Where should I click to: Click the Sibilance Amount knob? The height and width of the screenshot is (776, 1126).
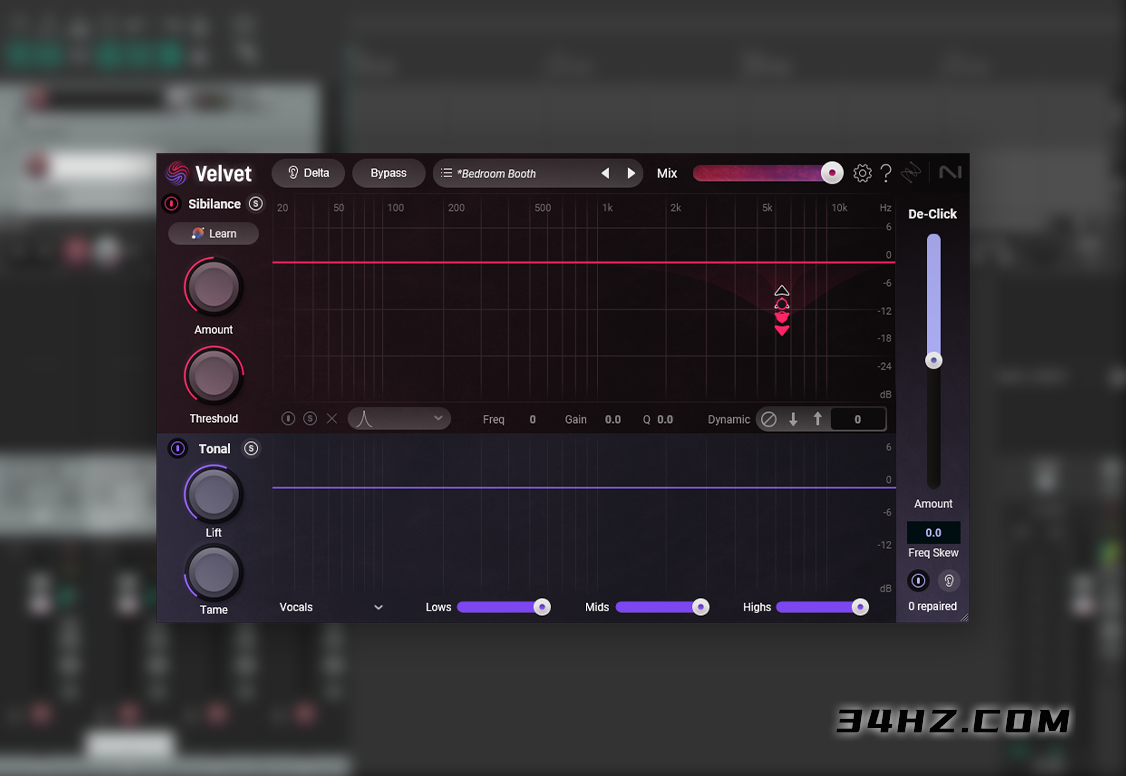[213, 287]
